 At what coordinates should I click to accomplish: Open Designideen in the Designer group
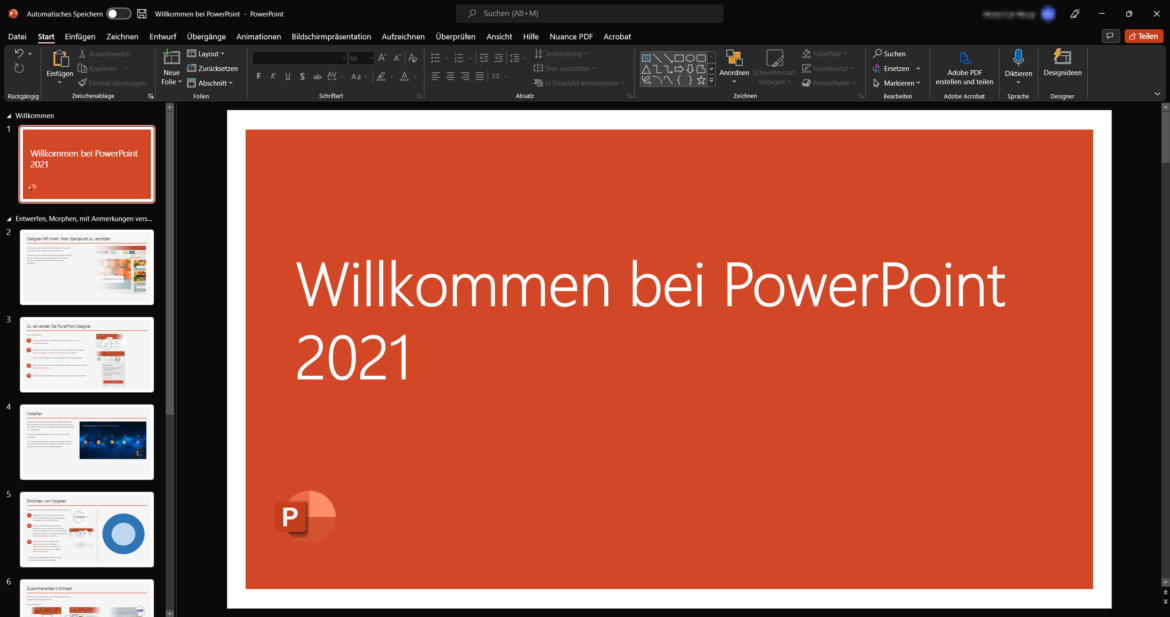pyautogui.click(x=1062, y=64)
